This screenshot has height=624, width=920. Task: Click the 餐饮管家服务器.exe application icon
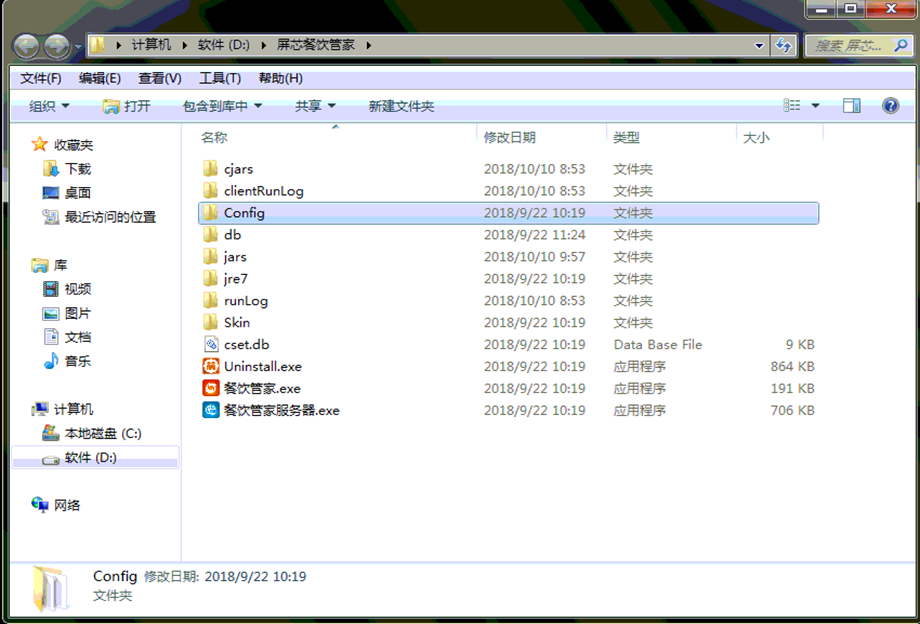[211, 410]
